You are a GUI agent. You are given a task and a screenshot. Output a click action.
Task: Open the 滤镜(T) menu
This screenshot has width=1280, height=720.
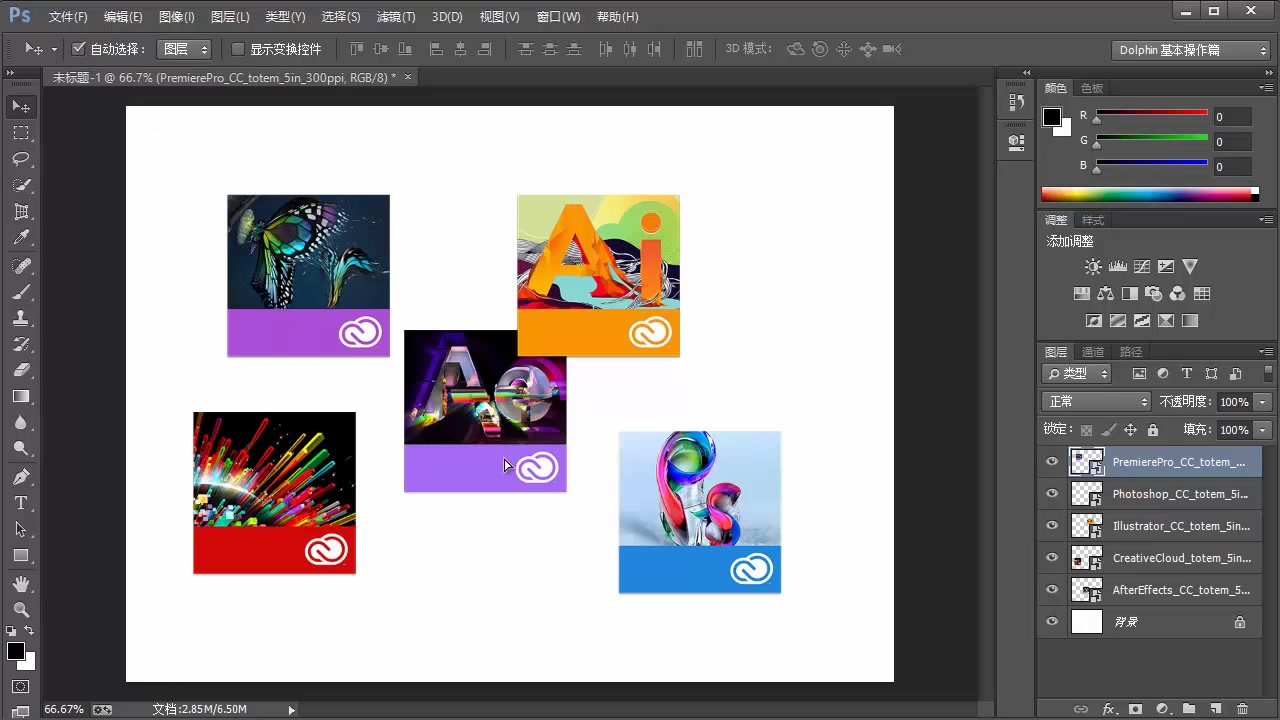click(x=396, y=17)
